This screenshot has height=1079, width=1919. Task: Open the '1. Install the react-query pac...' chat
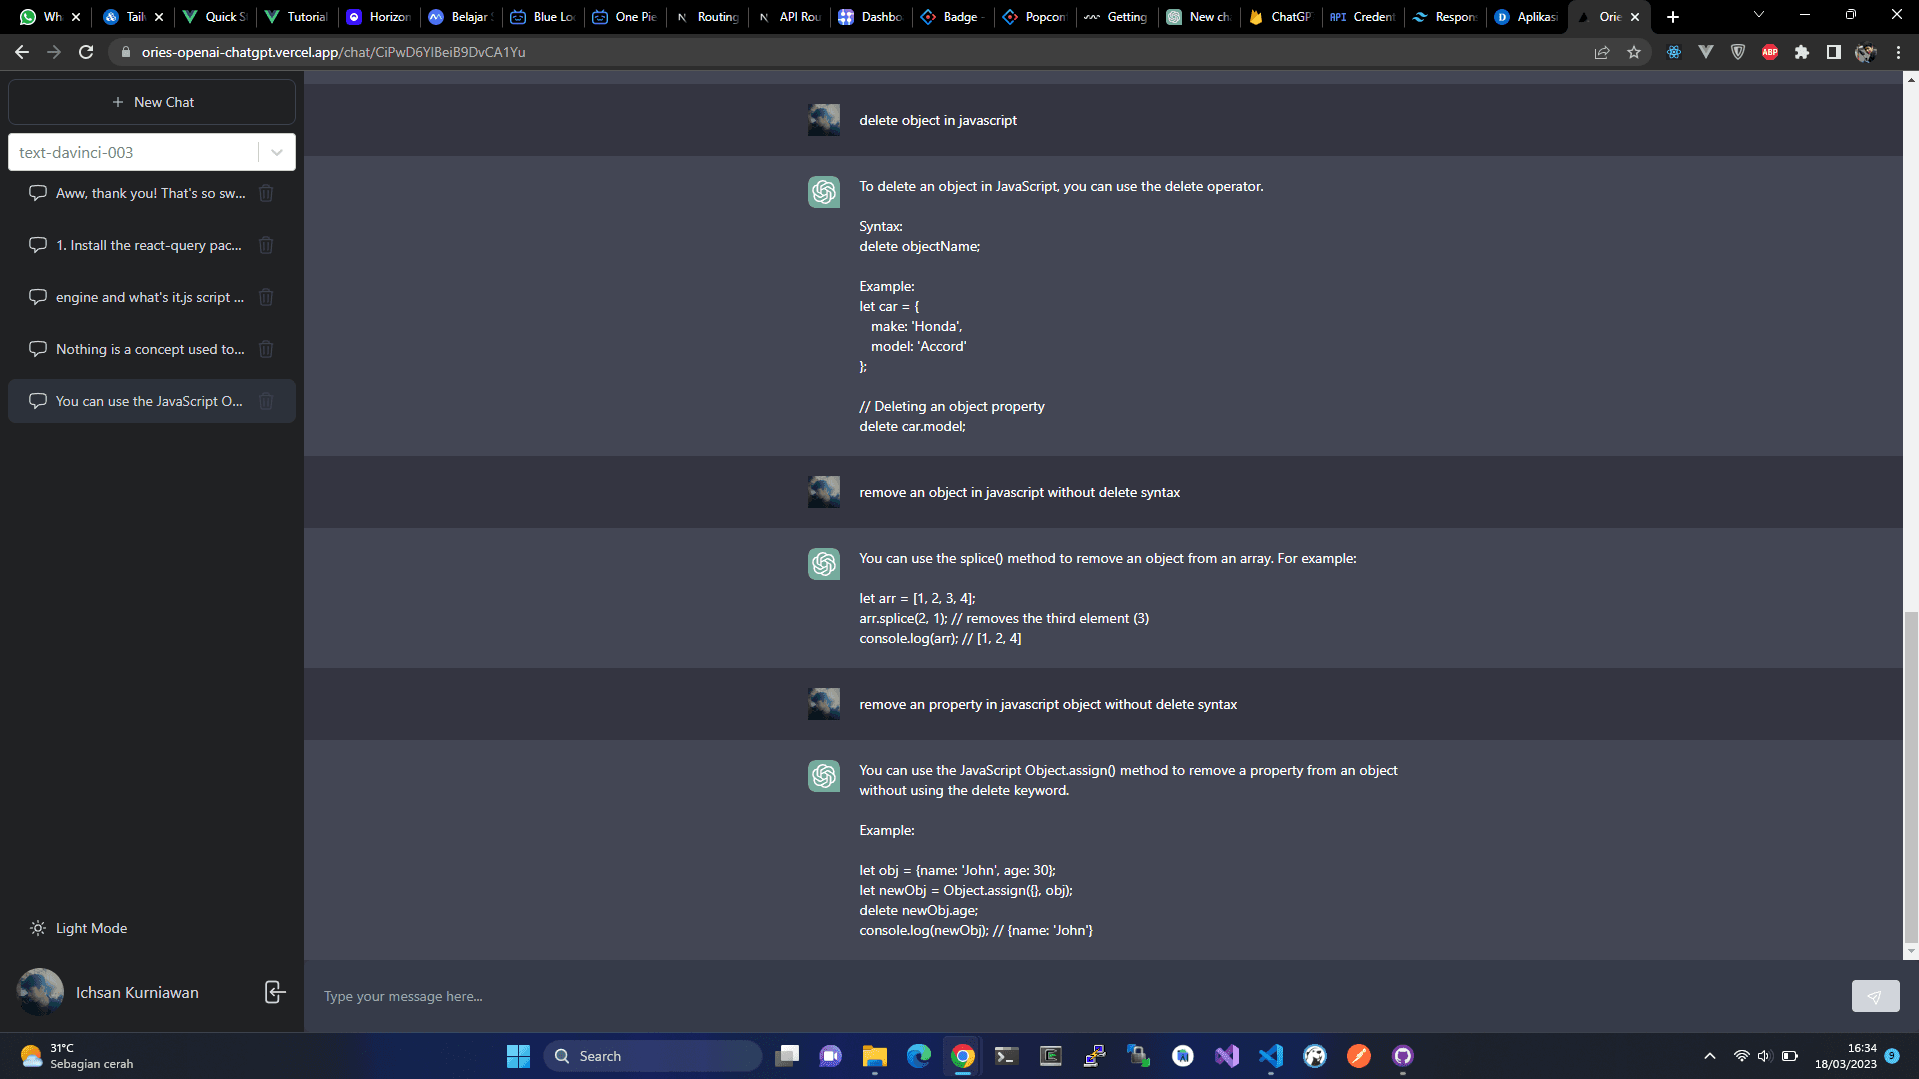click(x=148, y=245)
